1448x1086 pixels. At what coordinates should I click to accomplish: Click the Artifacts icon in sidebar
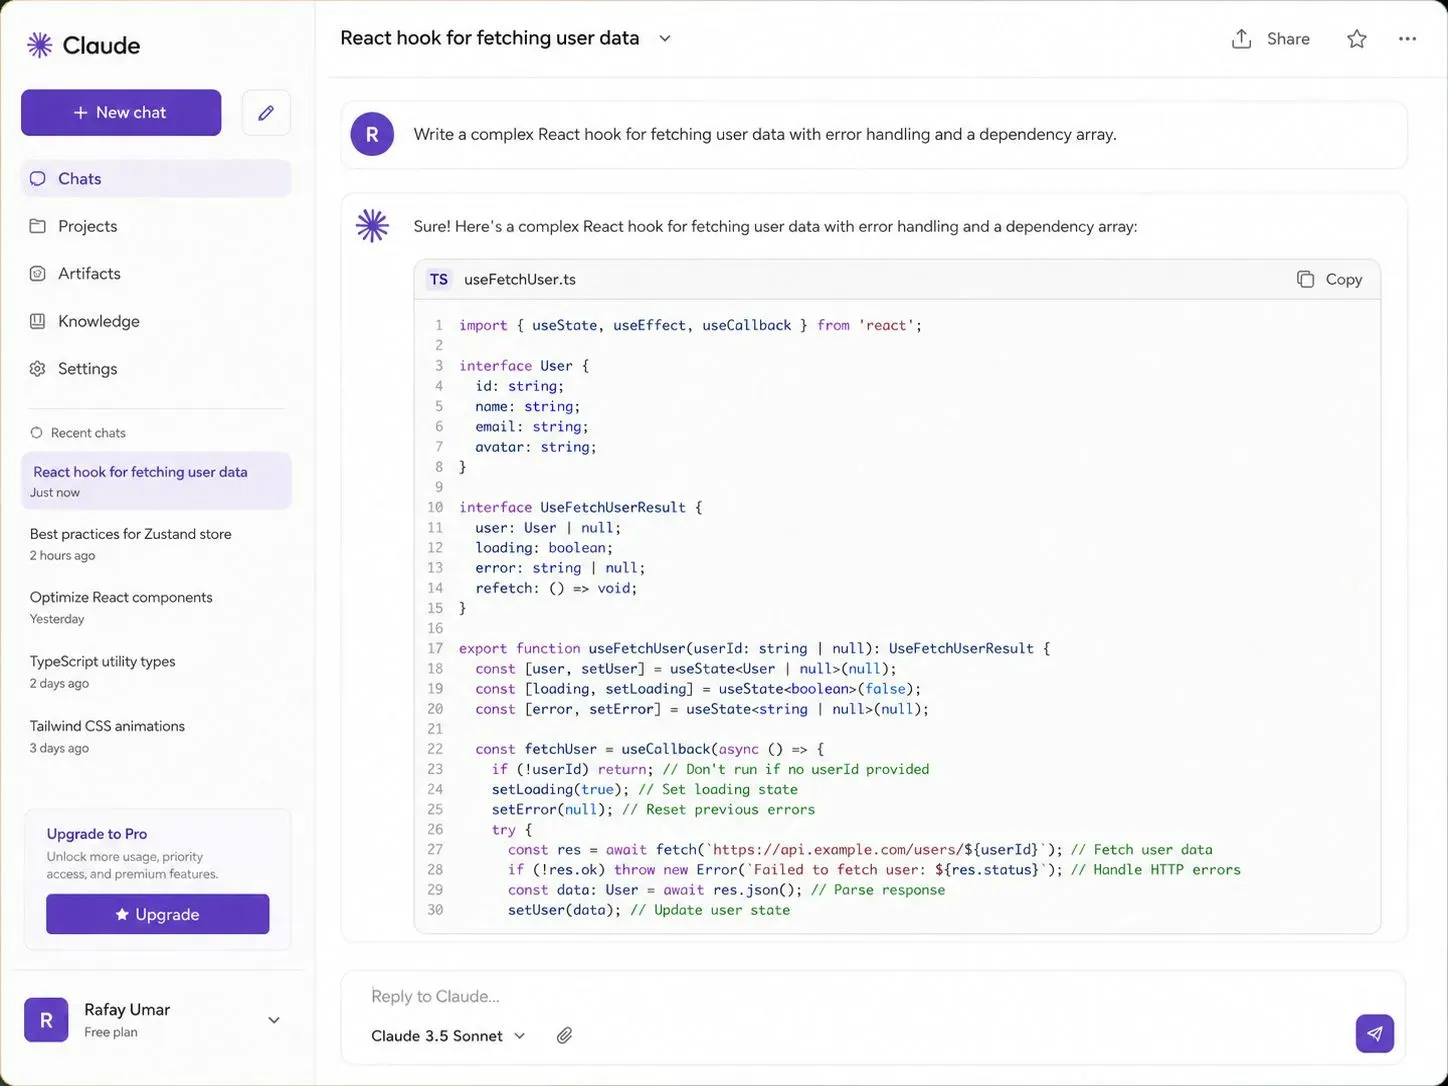[38, 274]
